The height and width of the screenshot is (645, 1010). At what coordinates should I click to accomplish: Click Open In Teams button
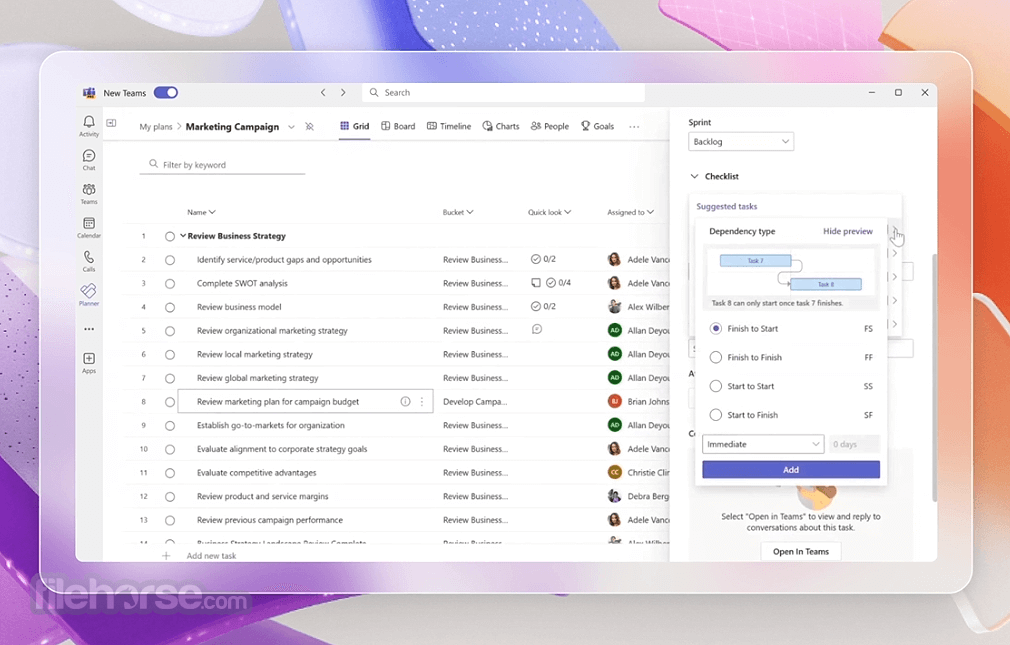click(801, 552)
